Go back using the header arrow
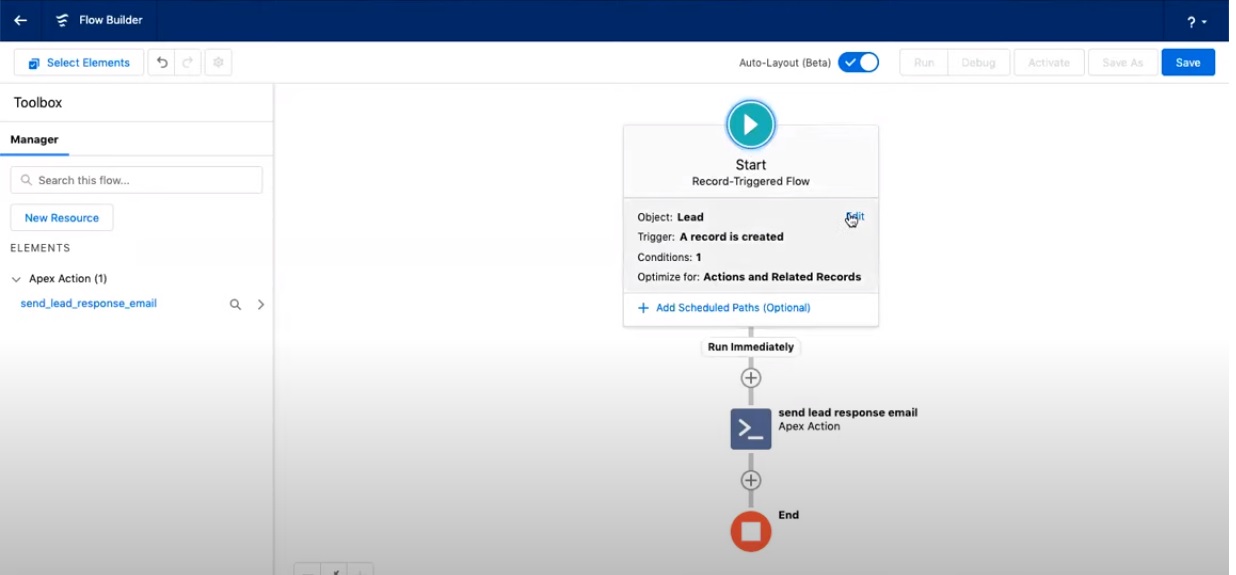 click(20, 20)
